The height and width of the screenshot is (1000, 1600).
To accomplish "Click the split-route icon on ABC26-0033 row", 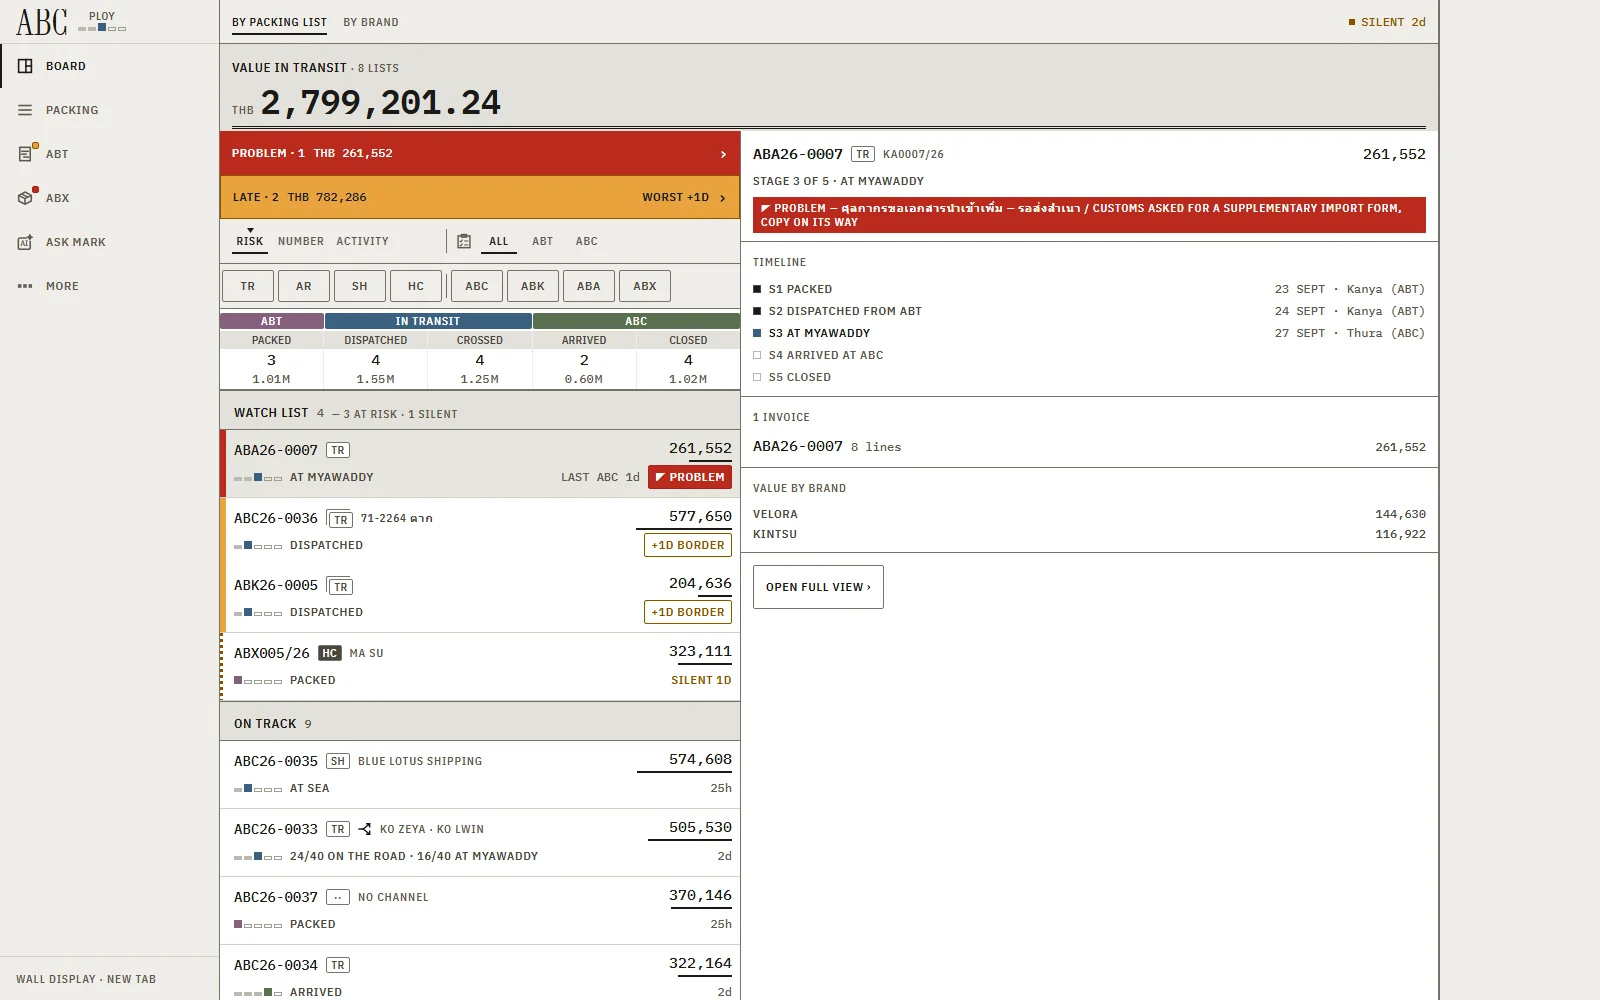I will point(365,829).
